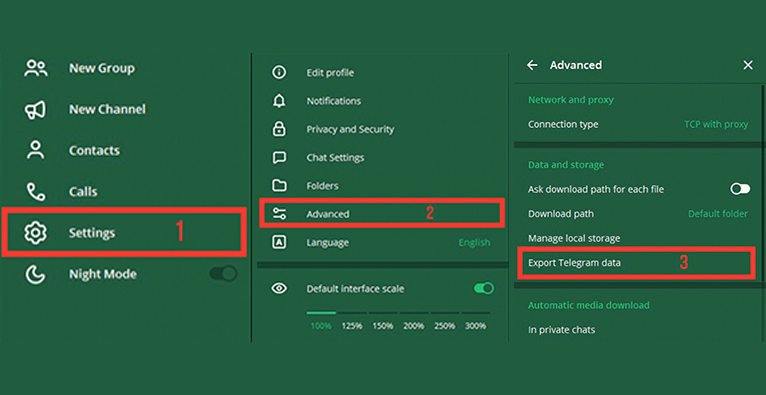Disable Default interface scale toggle
This screenshot has width=766, height=395.
(484, 289)
